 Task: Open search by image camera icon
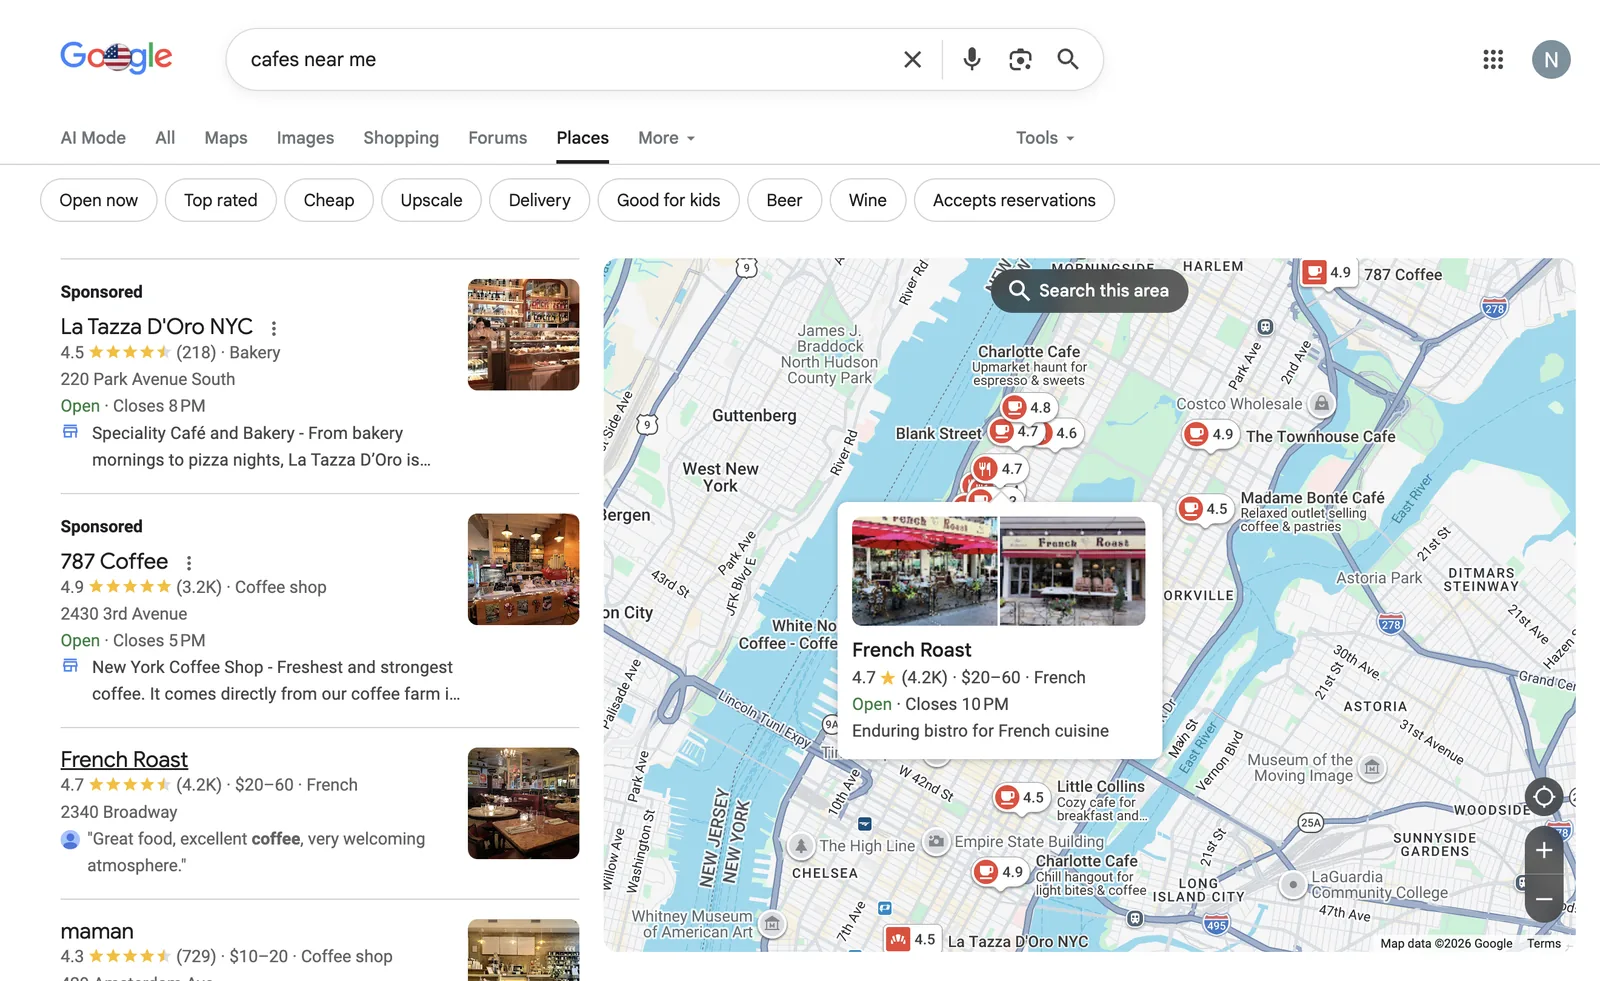pos(1020,60)
